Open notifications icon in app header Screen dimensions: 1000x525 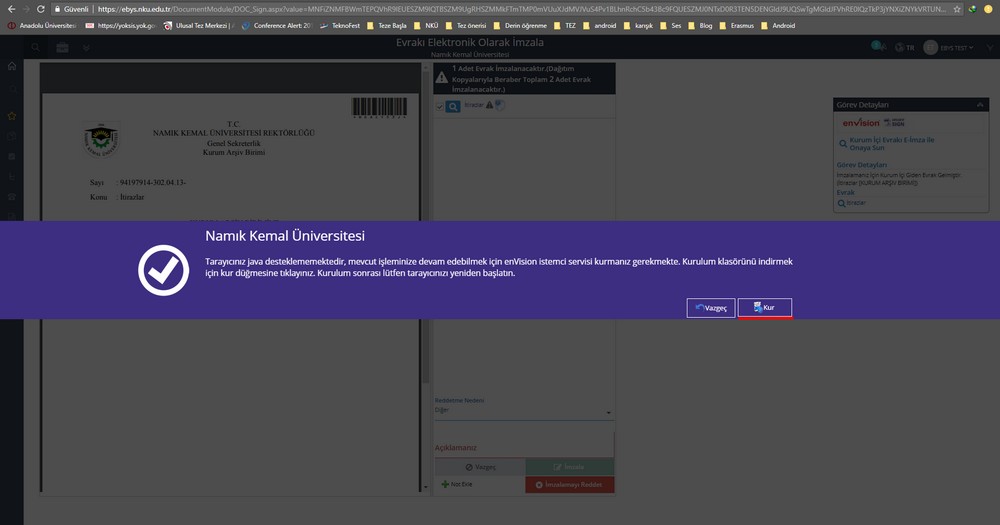(x=878, y=47)
